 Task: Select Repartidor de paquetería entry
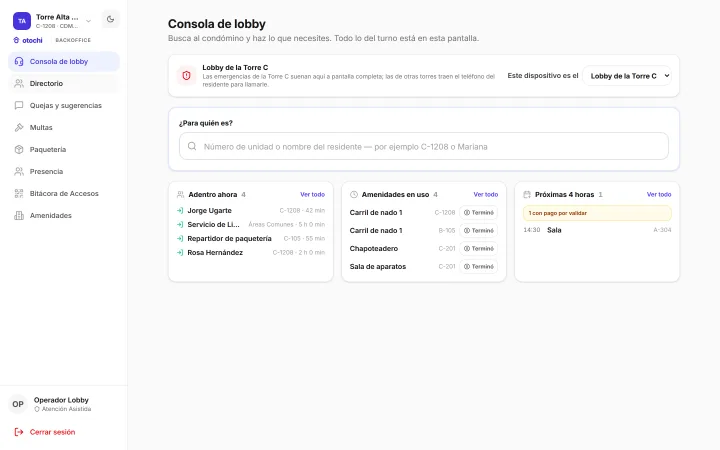coord(251,239)
